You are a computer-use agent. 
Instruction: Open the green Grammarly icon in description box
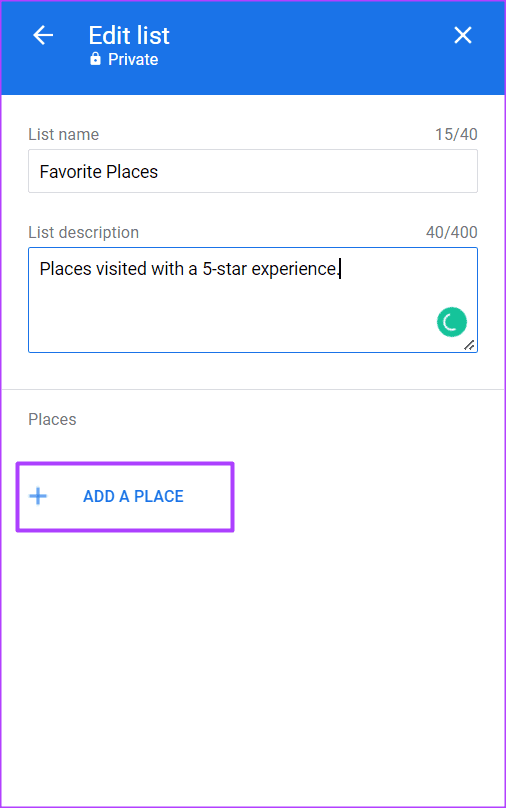click(451, 322)
